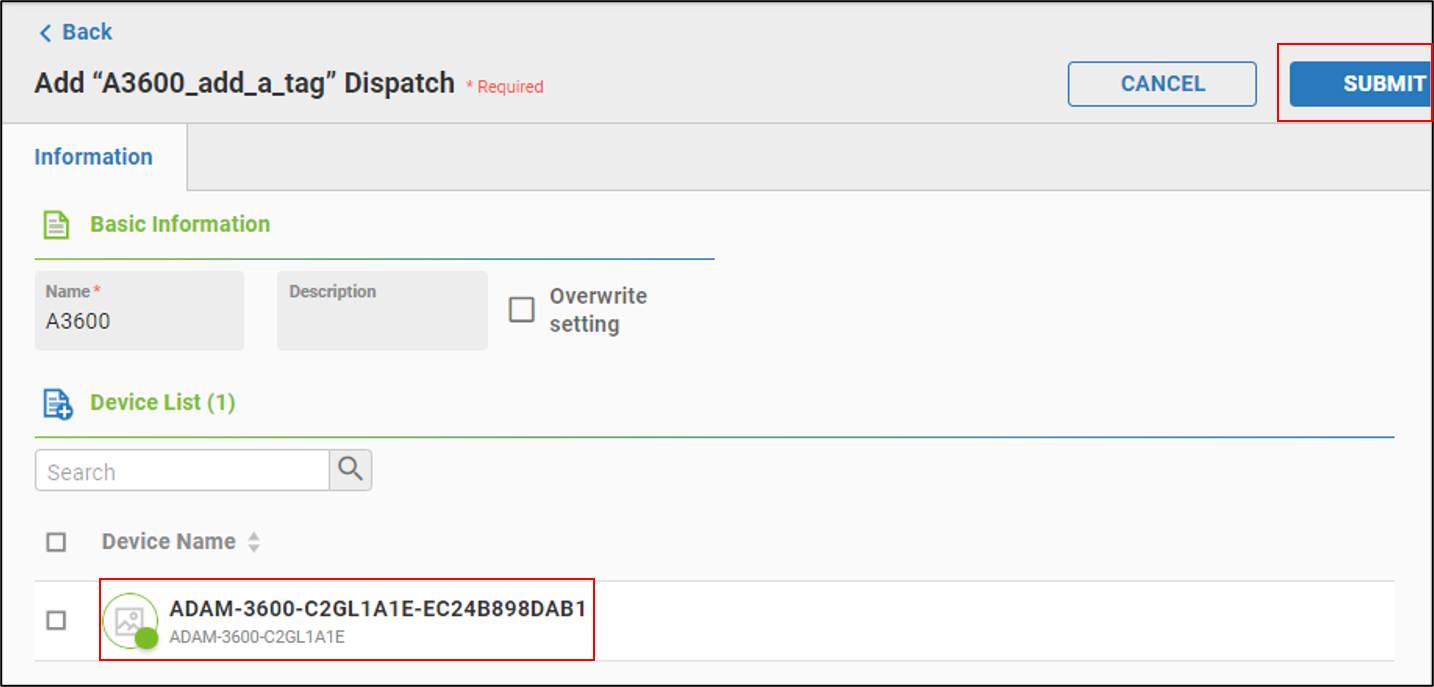Click the Back chevron arrow icon
The height and width of the screenshot is (687, 1434).
[x=45, y=33]
